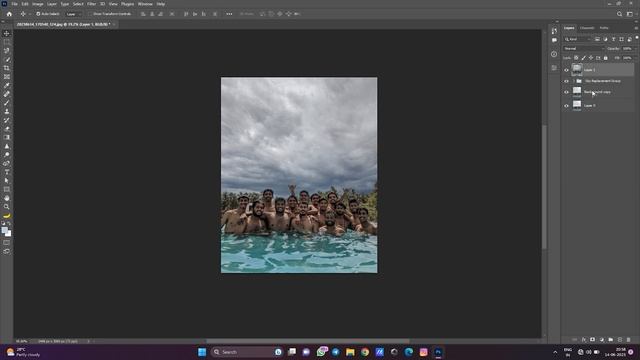Viewport: 640px width, 360px height.
Task: Select the Hand tool
Action: coord(7,198)
